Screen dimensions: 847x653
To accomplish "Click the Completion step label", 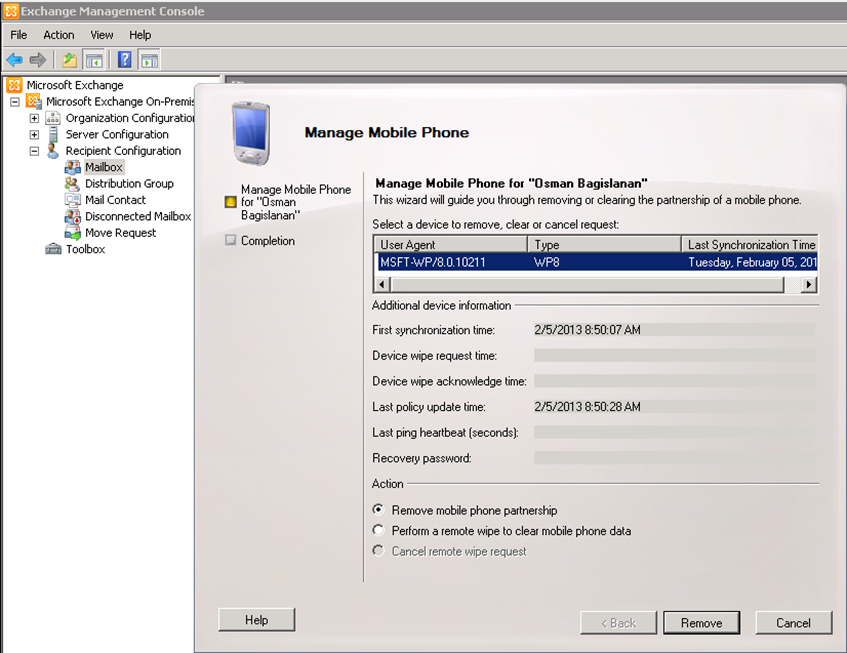I will 268,241.
